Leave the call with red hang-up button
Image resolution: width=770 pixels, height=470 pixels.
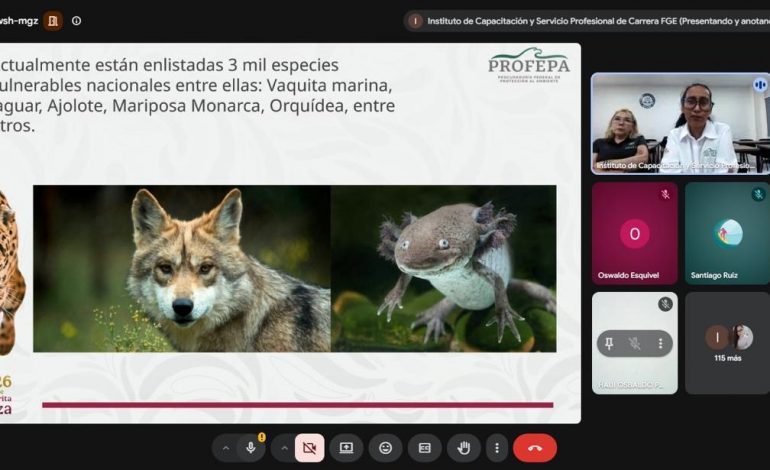tap(535, 448)
